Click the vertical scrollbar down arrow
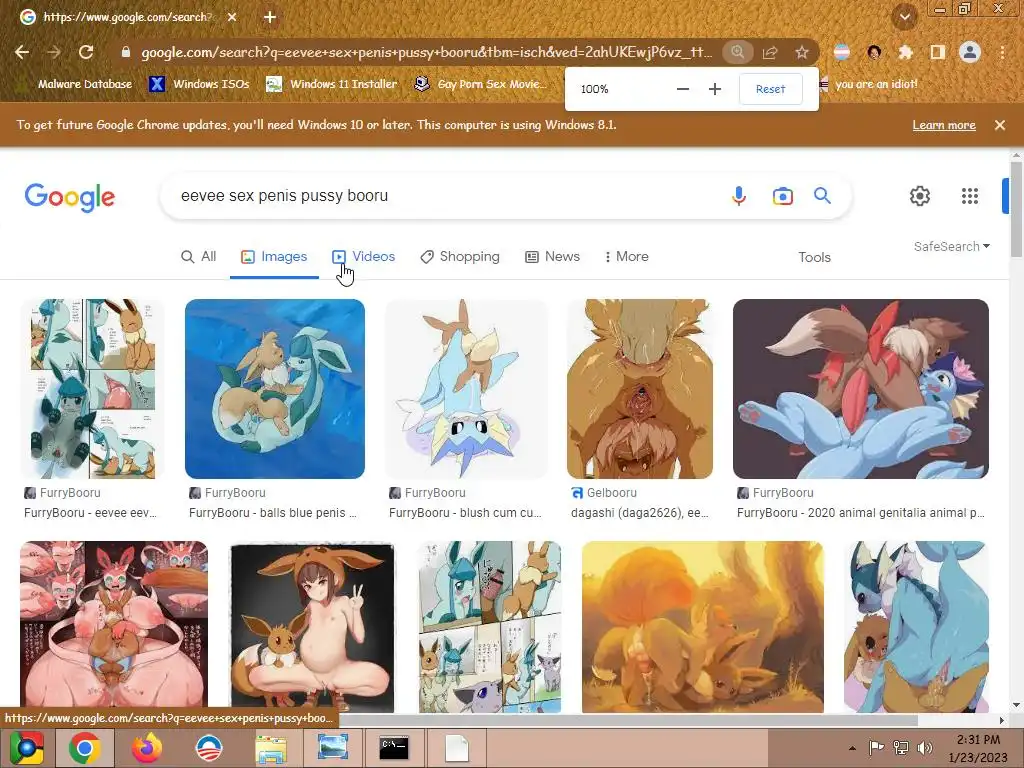The width and height of the screenshot is (1024, 768). 1016,705
